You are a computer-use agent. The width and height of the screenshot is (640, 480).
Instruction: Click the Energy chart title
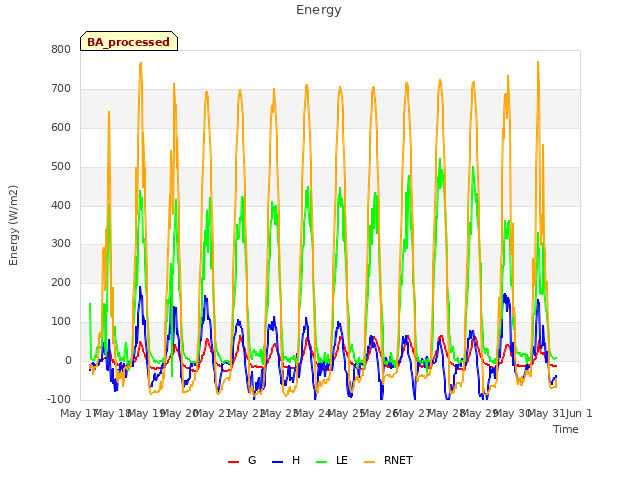pos(319,10)
